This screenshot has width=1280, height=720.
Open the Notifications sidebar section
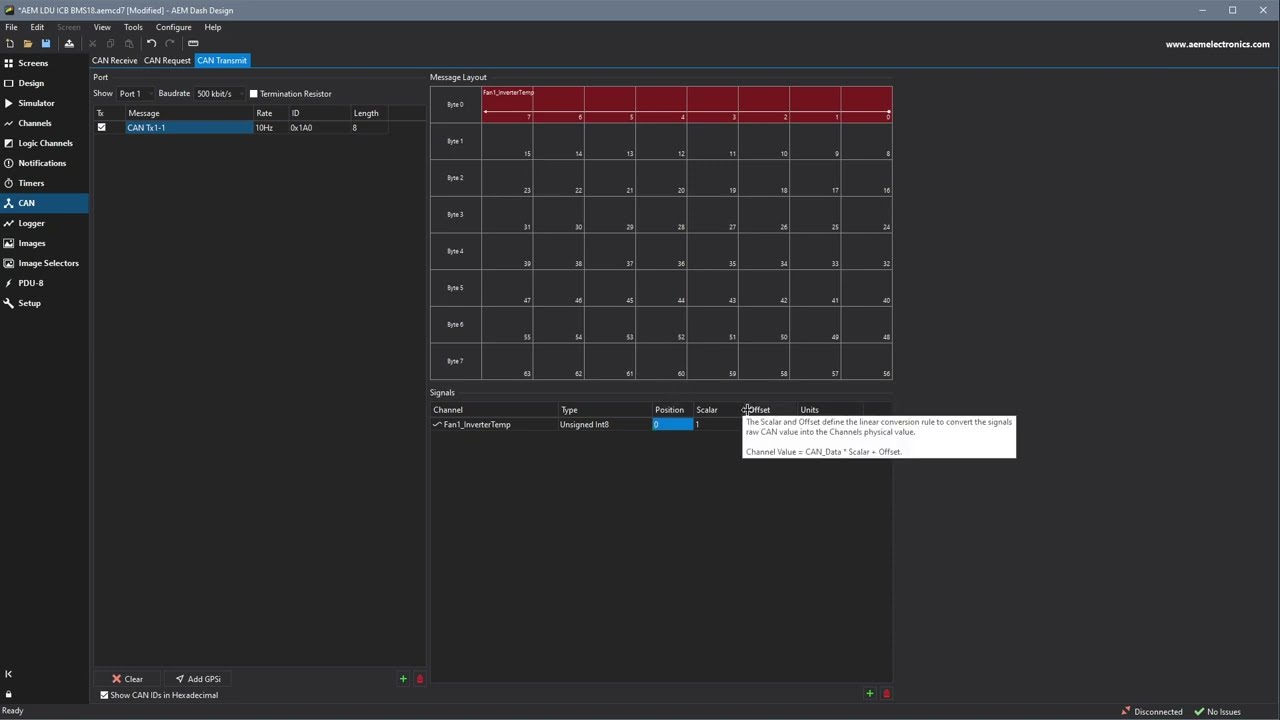[44, 163]
